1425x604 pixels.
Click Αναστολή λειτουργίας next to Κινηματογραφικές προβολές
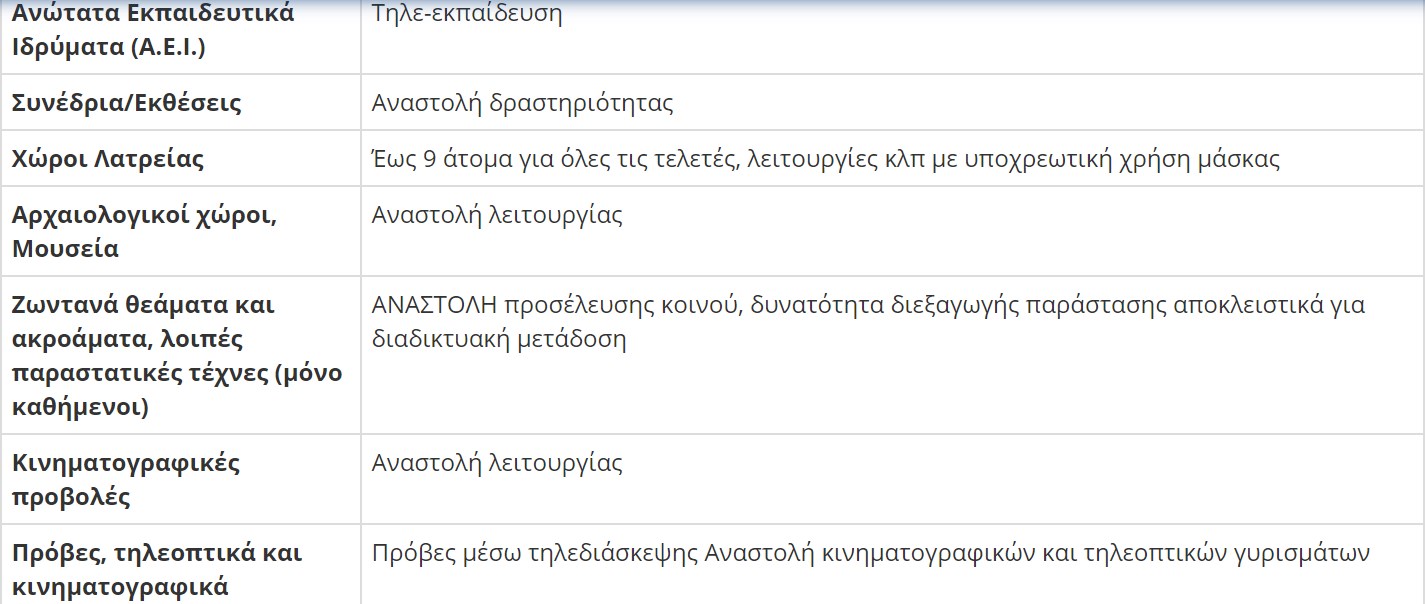click(x=497, y=463)
